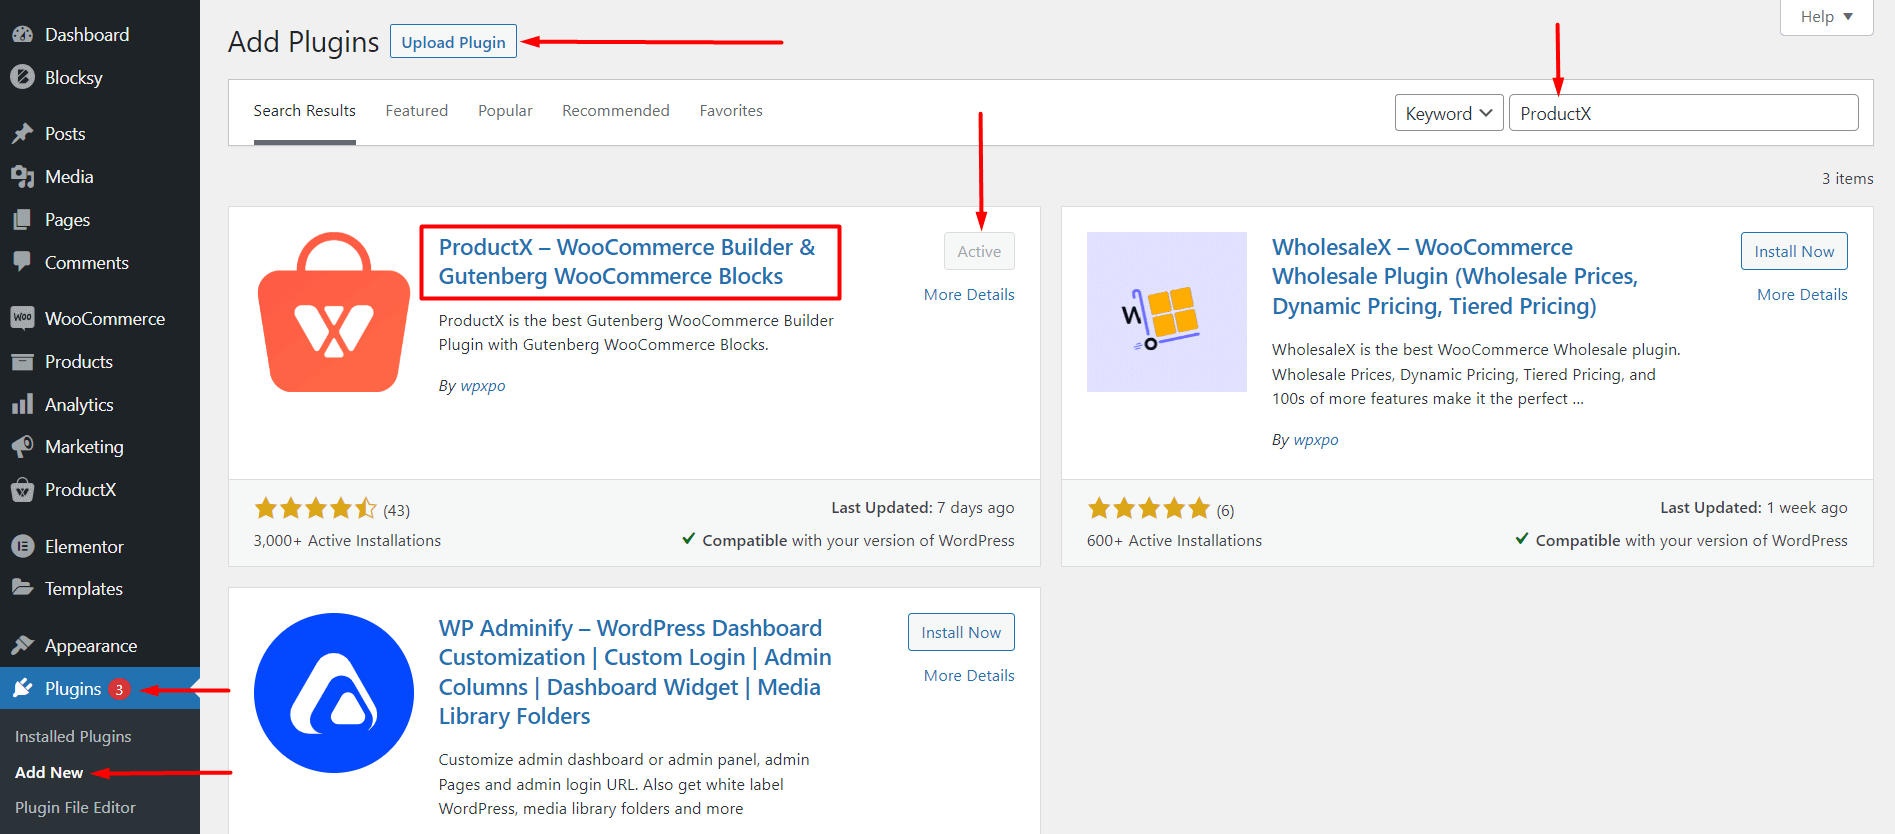This screenshot has height=834, width=1895.
Task: Open More Details for ProductX
Action: pyautogui.click(x=969, y=295)
